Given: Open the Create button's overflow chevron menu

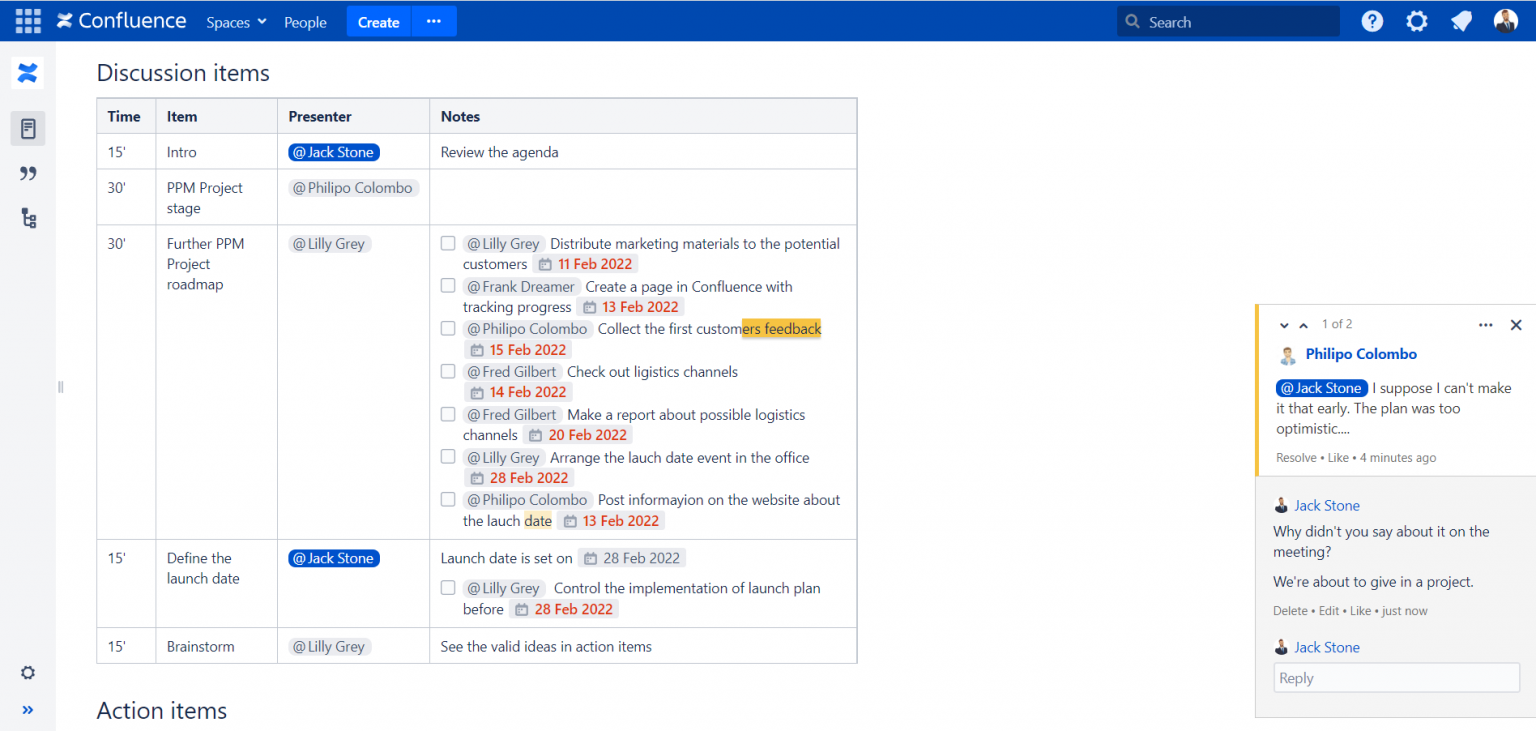Looking at the screenshot, I should (433, 21).
